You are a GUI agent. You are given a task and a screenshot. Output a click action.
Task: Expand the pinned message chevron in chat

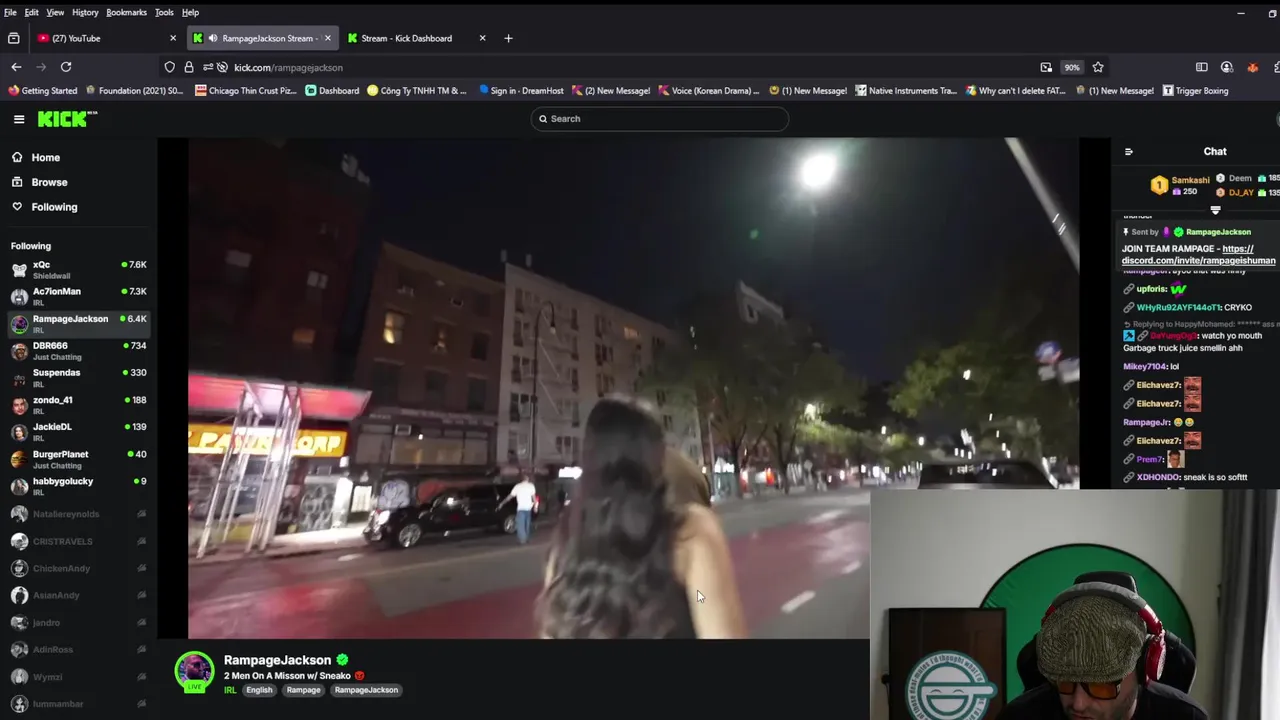click(1215, 211)
